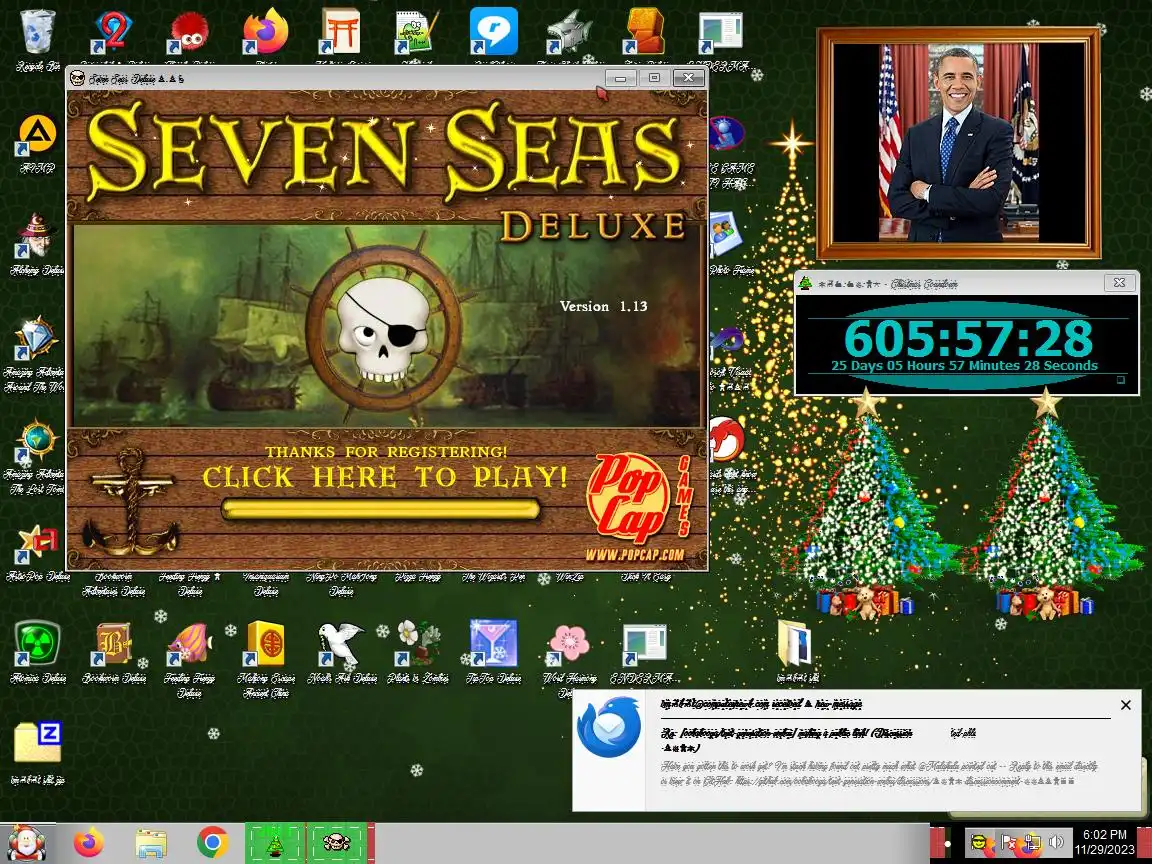This screenshot has height=864, width=1152.
Task: Open Amazing Adventures The Lost Tomb shortcut
Action: pyautogui.click(x=37, y=441)
